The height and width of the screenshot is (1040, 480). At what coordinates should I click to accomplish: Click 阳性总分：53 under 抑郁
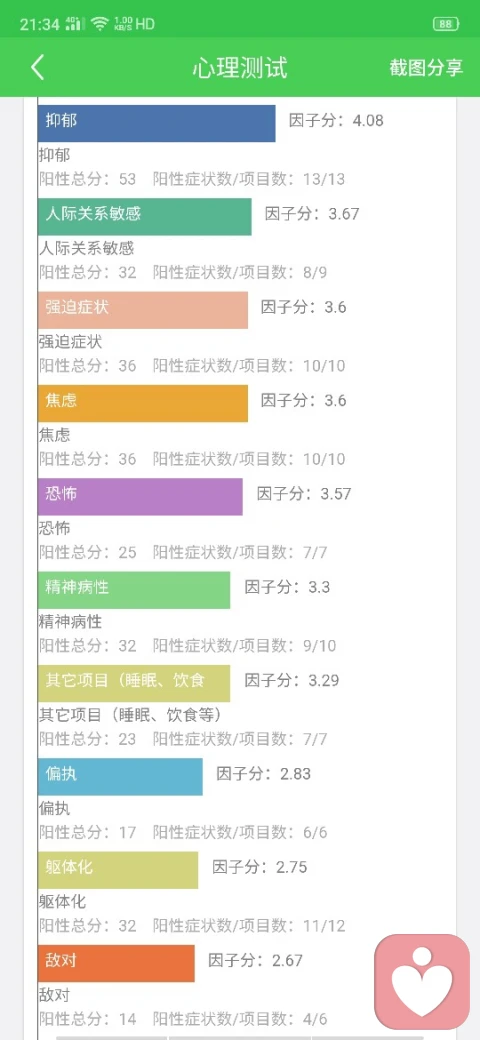tap(88, 179)
